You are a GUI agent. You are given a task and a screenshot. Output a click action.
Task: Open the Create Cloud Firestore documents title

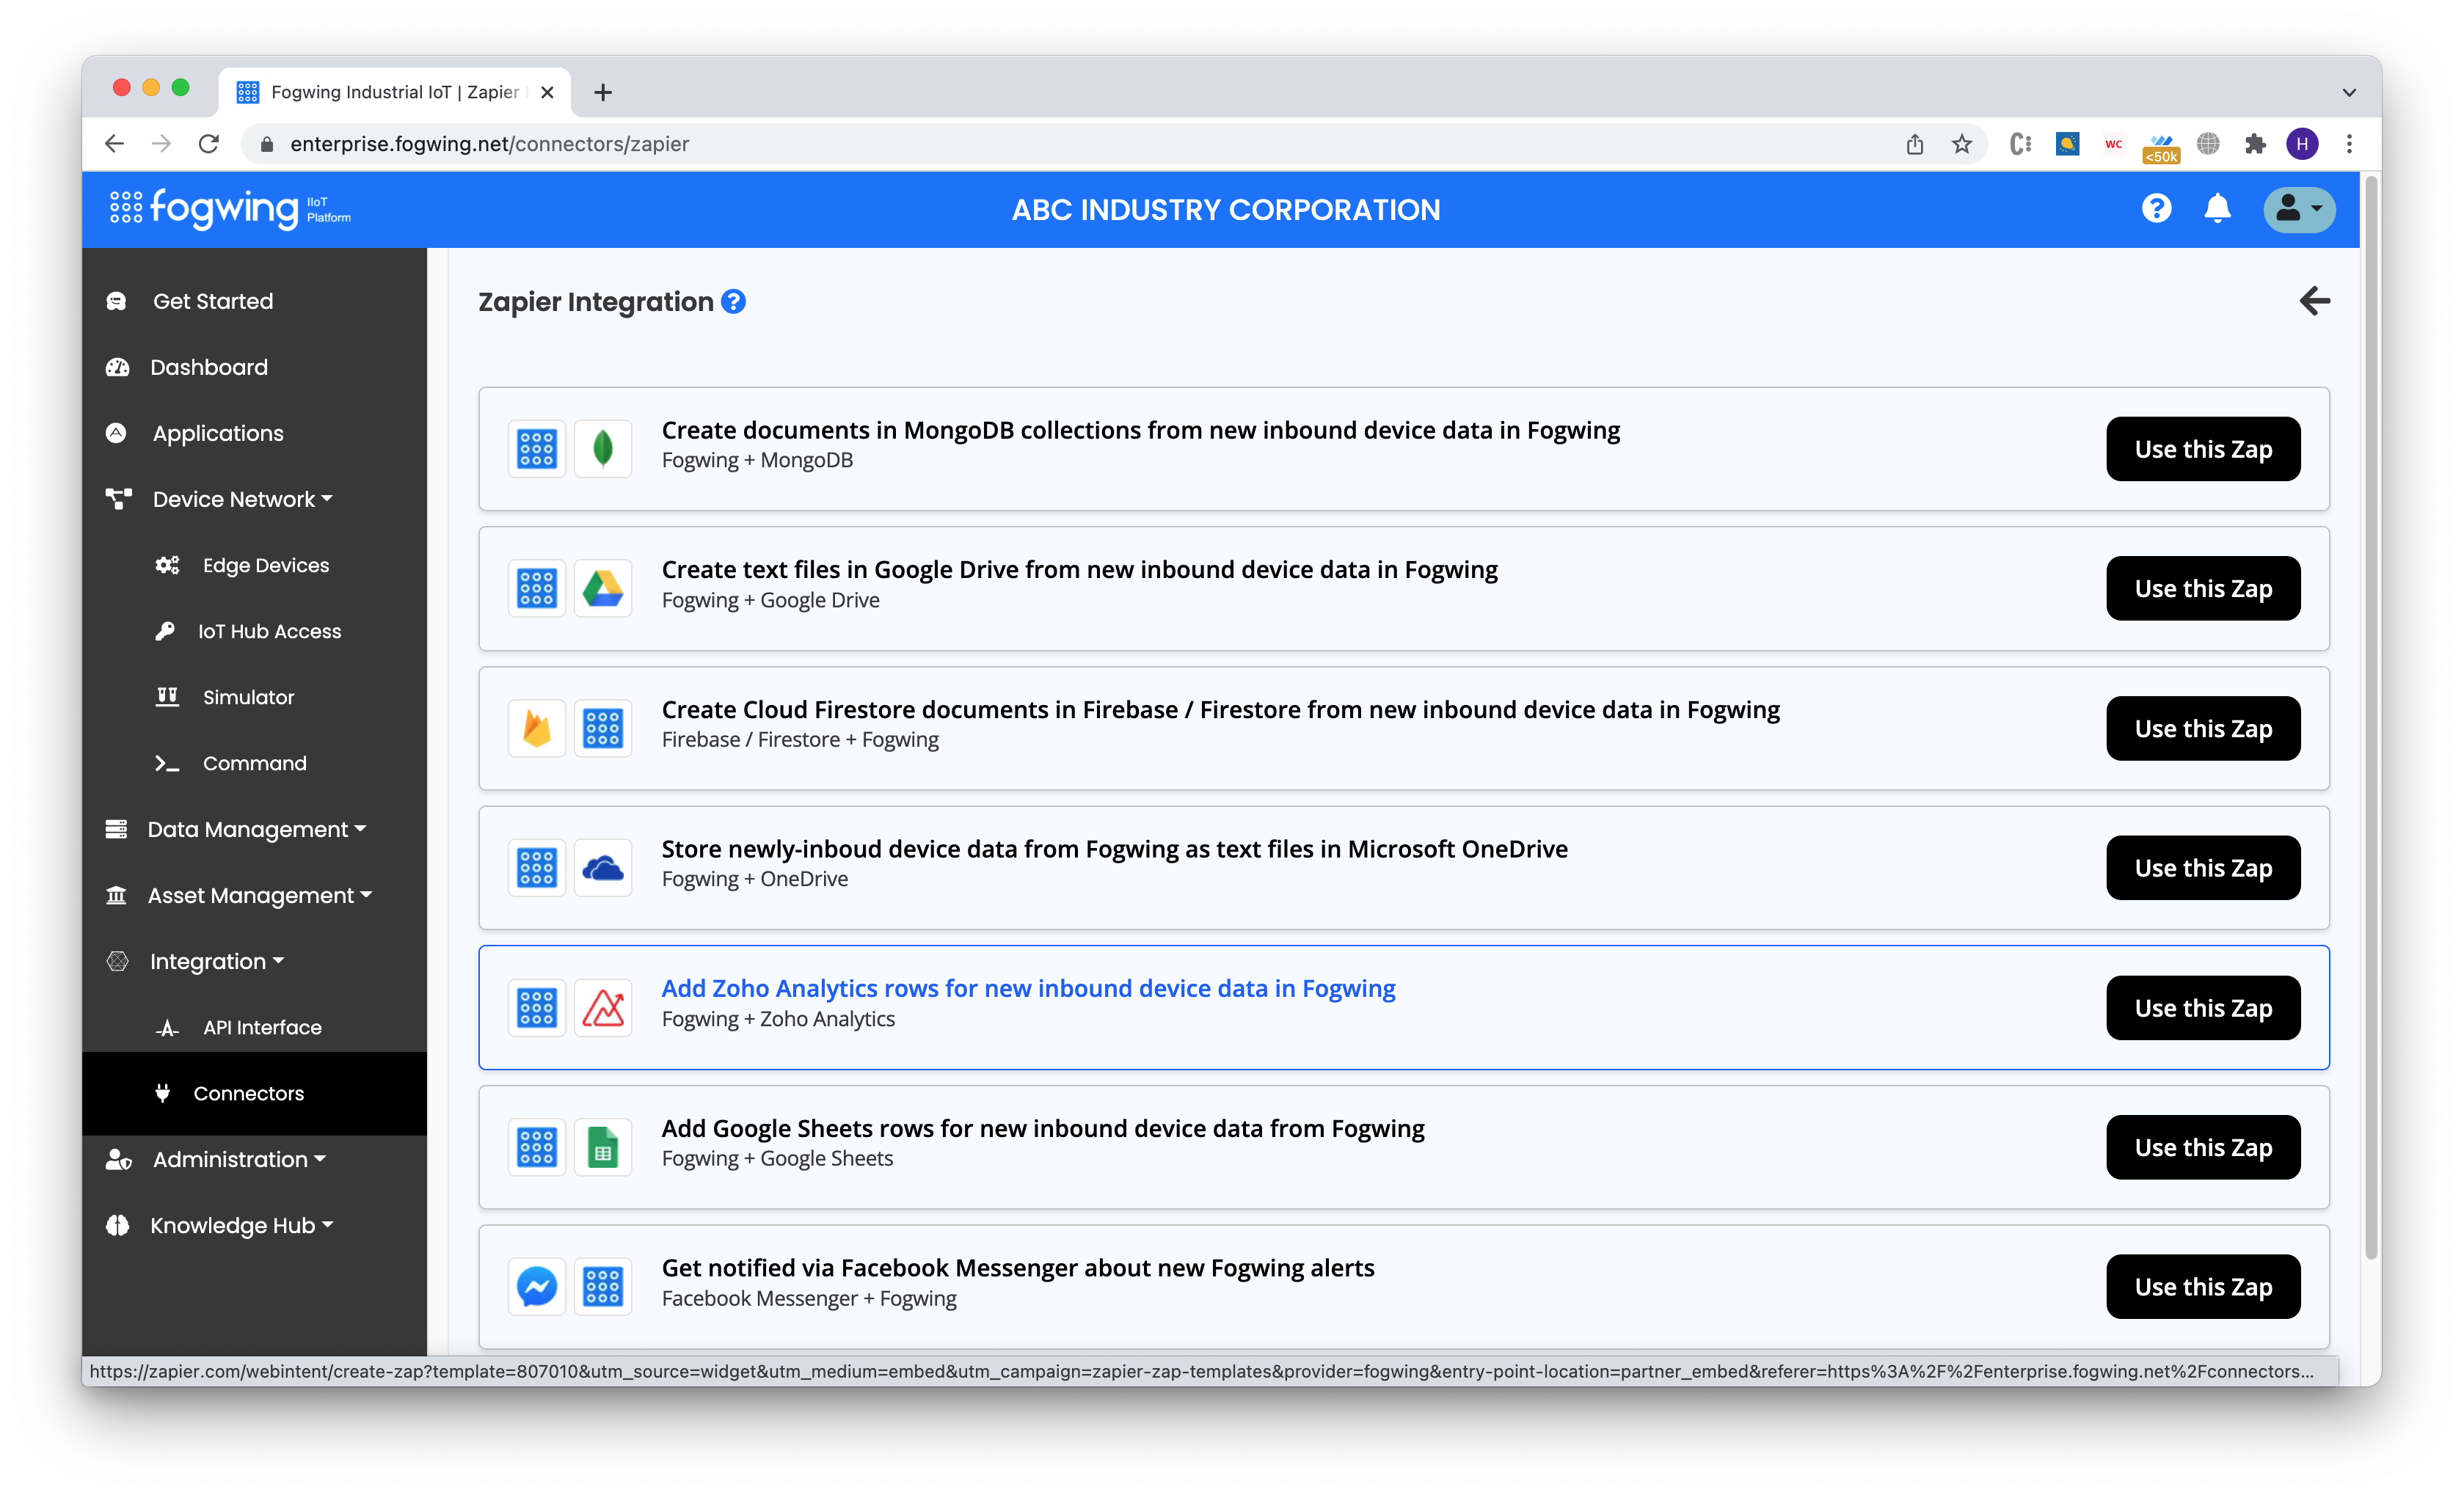click(1221, 709)
